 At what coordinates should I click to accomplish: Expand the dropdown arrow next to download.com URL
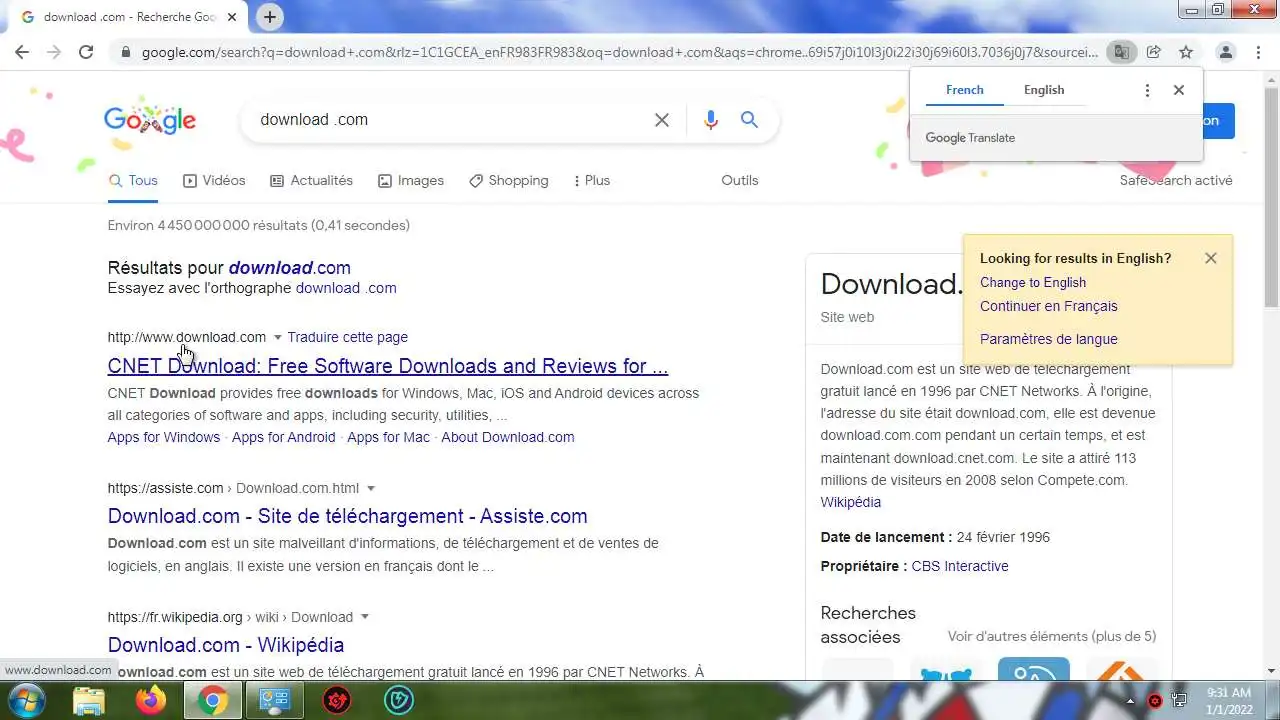[278, 337]
